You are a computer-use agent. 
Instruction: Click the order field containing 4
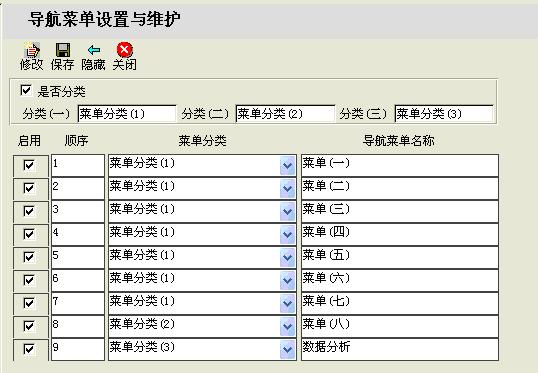tap(78, 234)
